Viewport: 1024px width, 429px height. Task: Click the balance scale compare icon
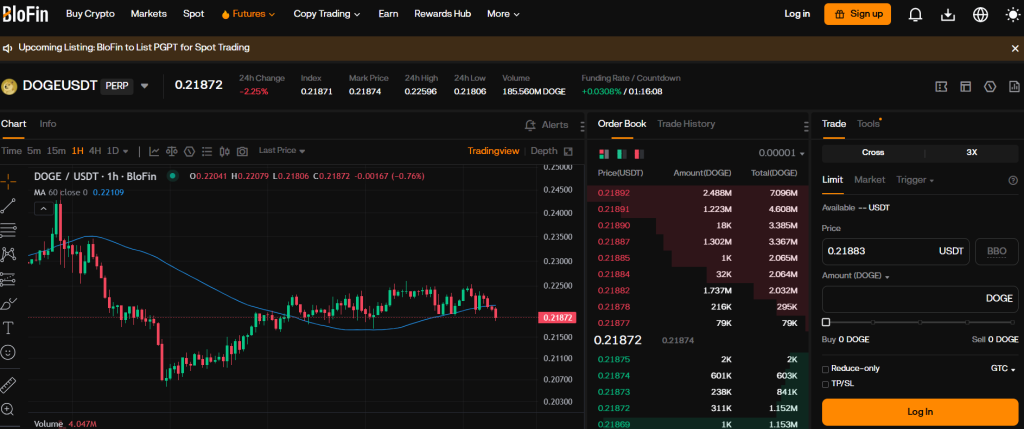pos(172,151)
